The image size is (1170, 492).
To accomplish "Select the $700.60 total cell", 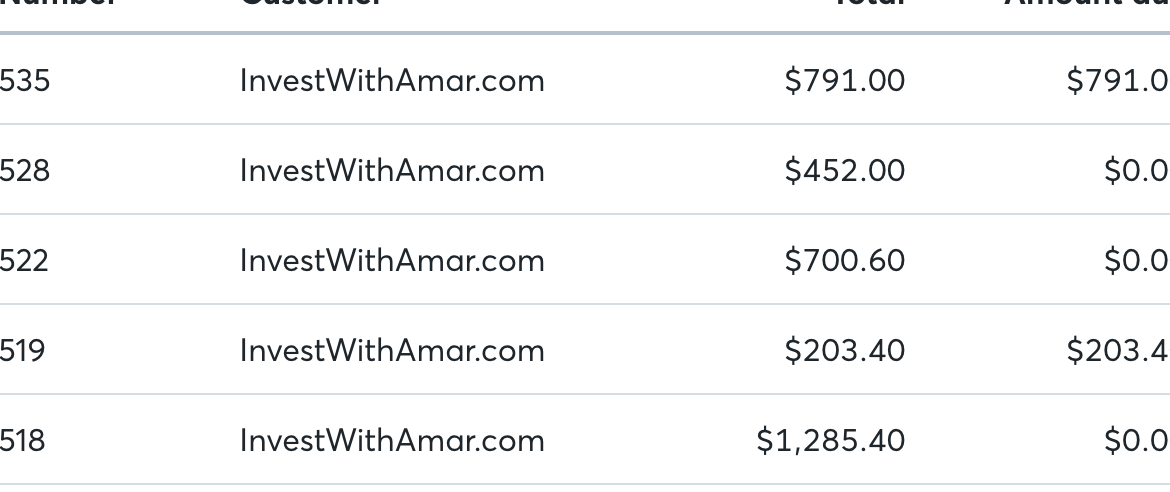I will tap(845, 261).
